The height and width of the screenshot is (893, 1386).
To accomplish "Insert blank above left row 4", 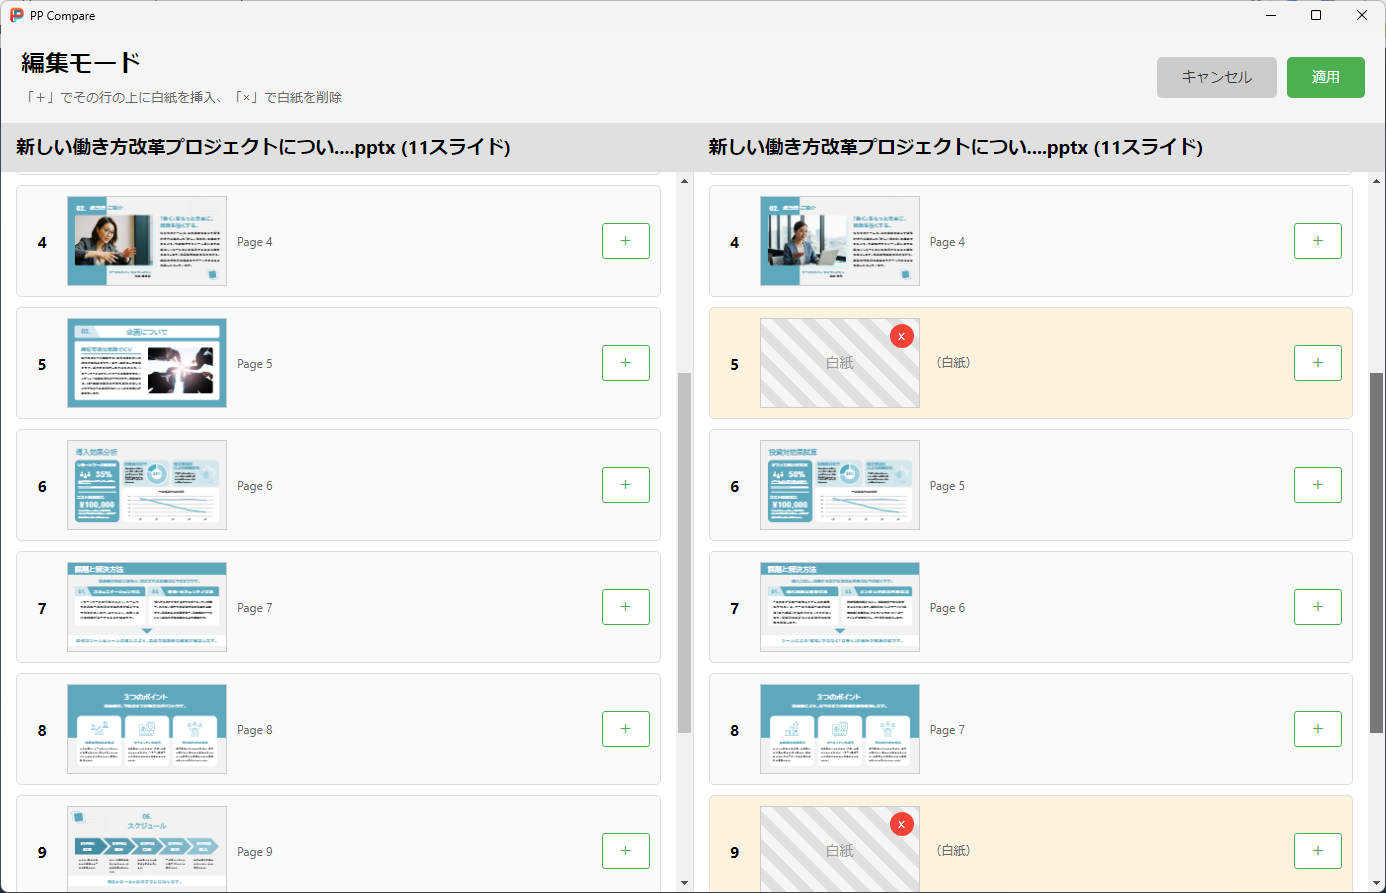I will coord(625,241).
